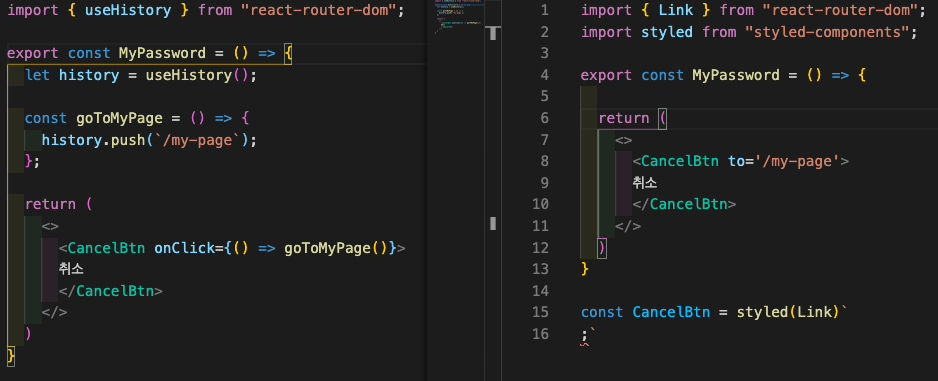This screenshot has width=938, height=381.
Task: Click 취소 on line 9 in right pane
Action: 645,182
